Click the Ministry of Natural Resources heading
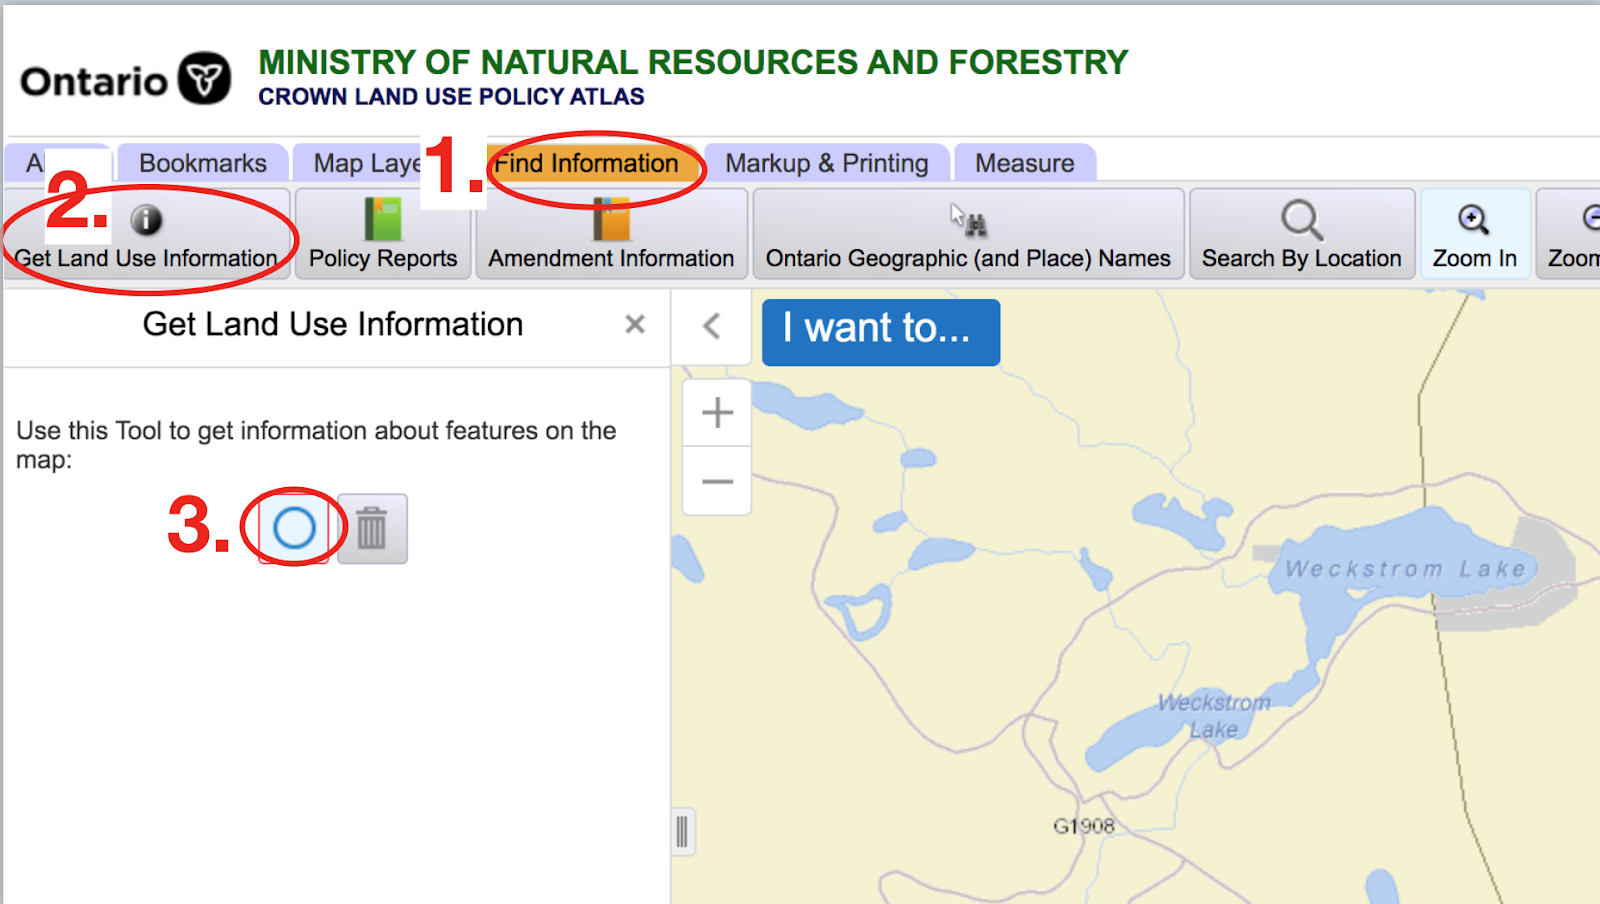The width and height of the screenshot is (1600, 904). click(693, 62)
